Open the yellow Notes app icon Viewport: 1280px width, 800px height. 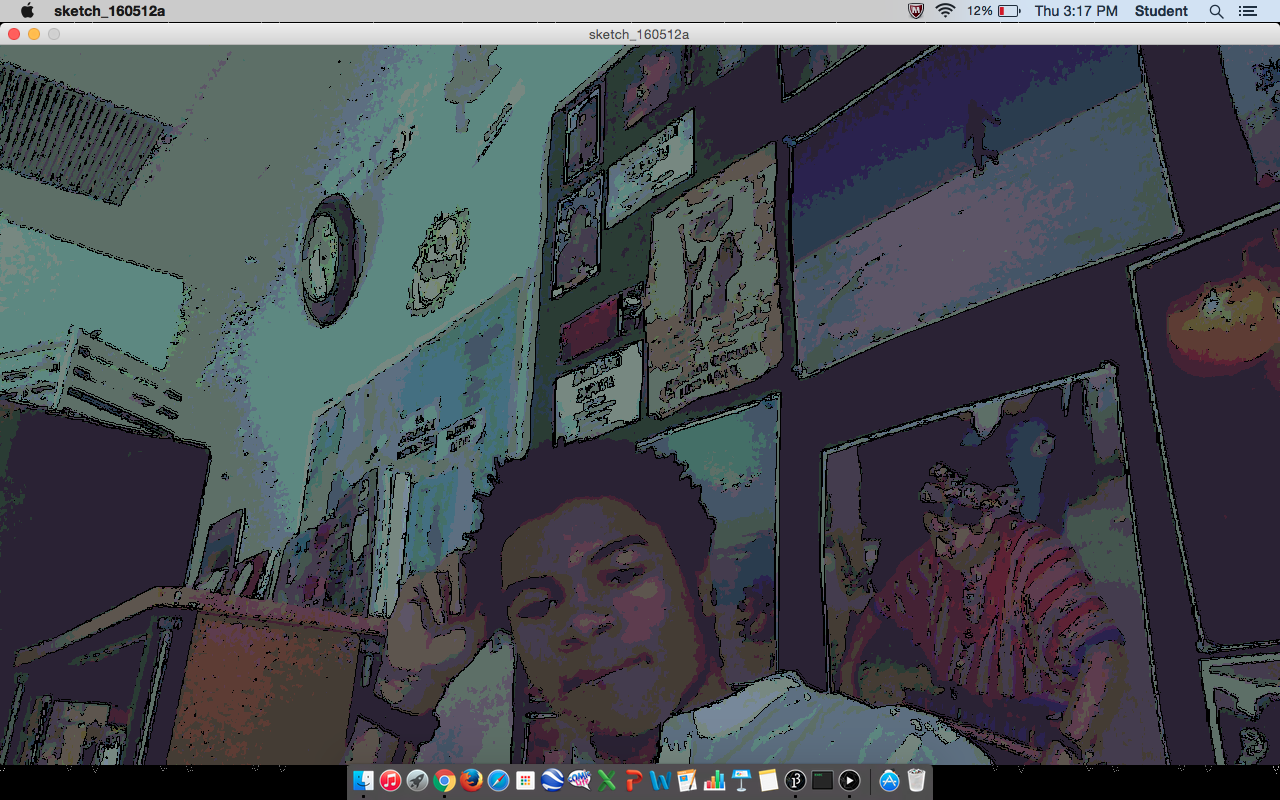coord(769,781)
